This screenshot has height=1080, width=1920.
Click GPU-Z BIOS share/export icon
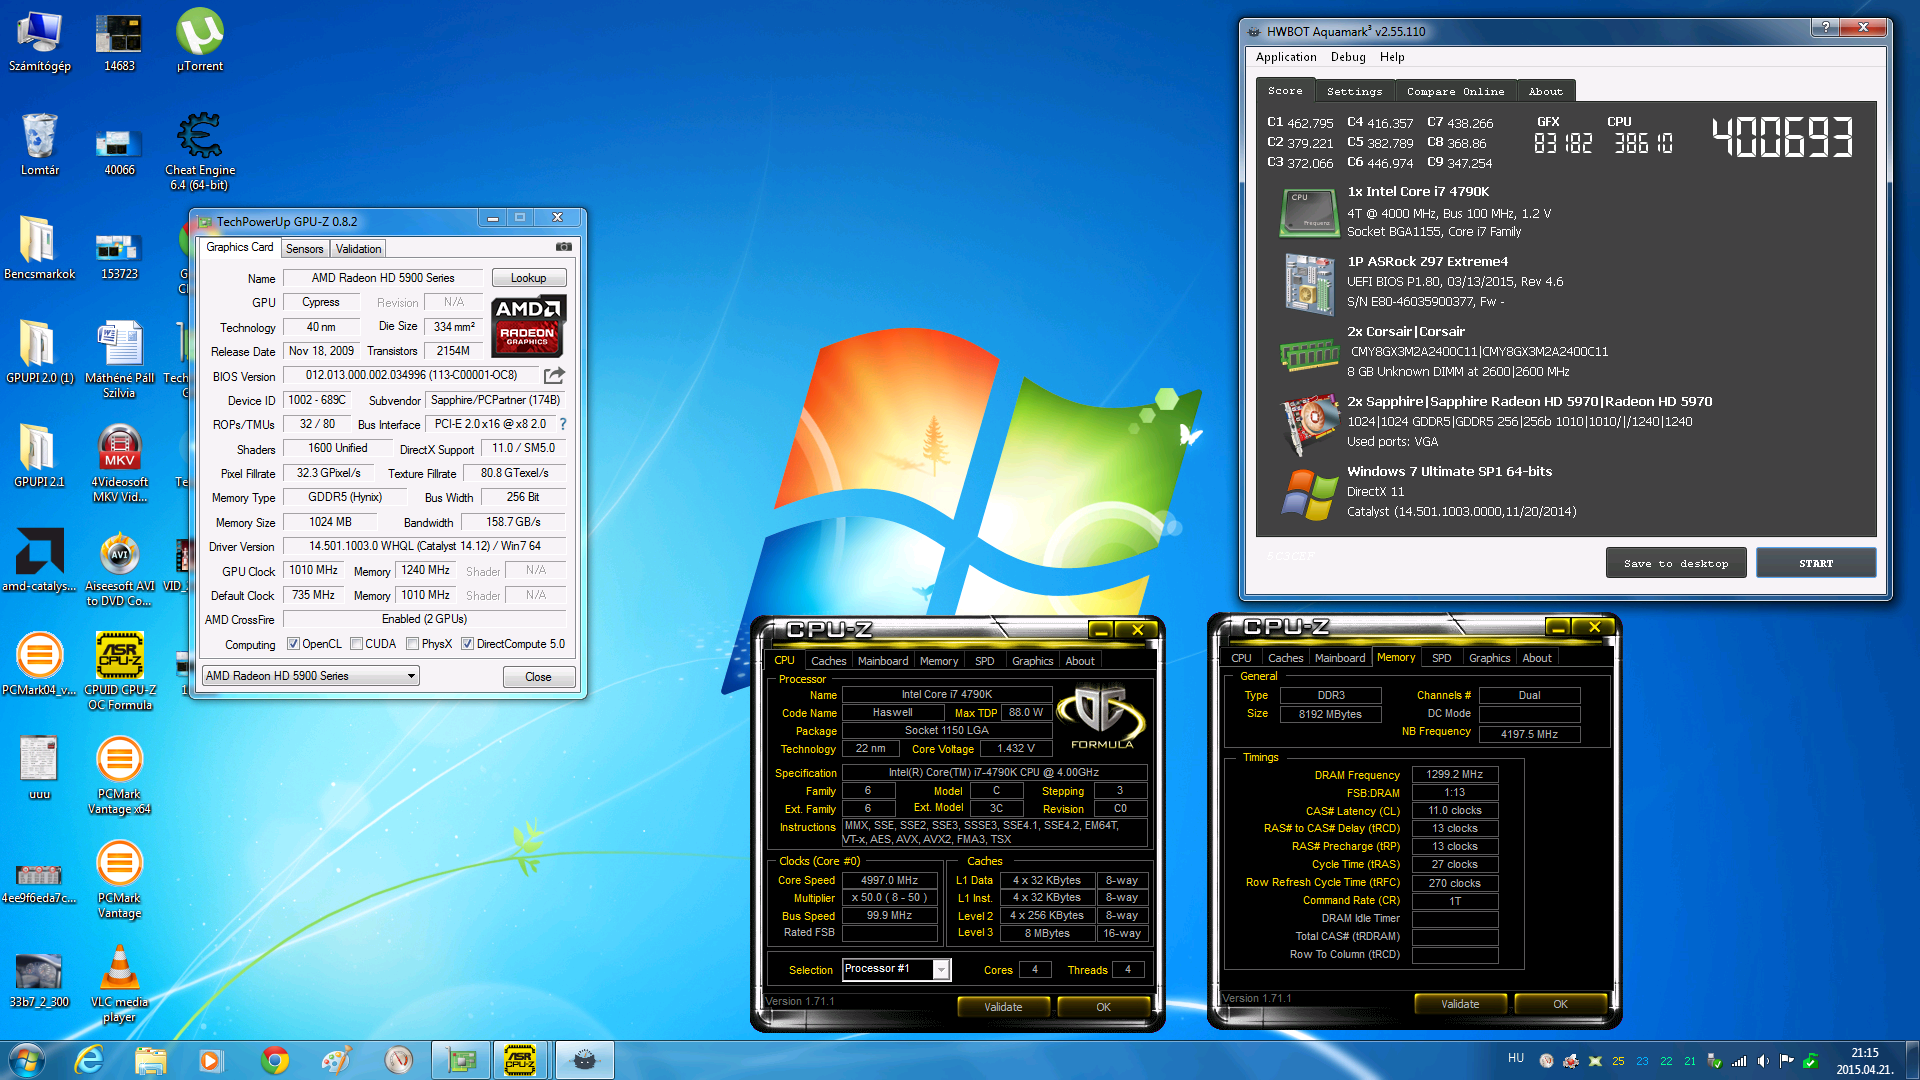pyautogui.click(x=554, y=375)
